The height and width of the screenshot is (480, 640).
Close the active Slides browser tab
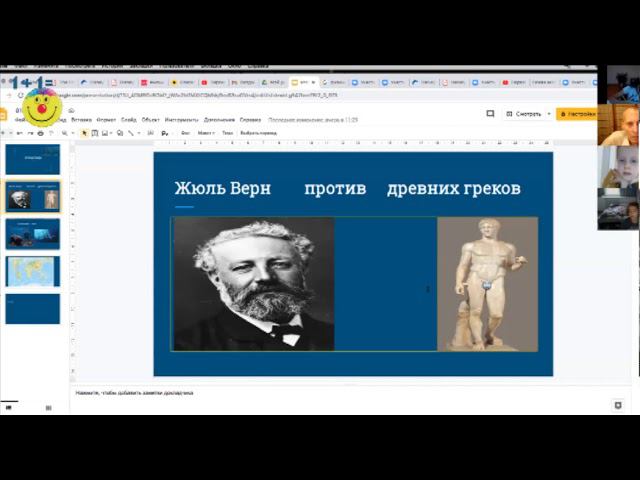[x=313, y=82]
